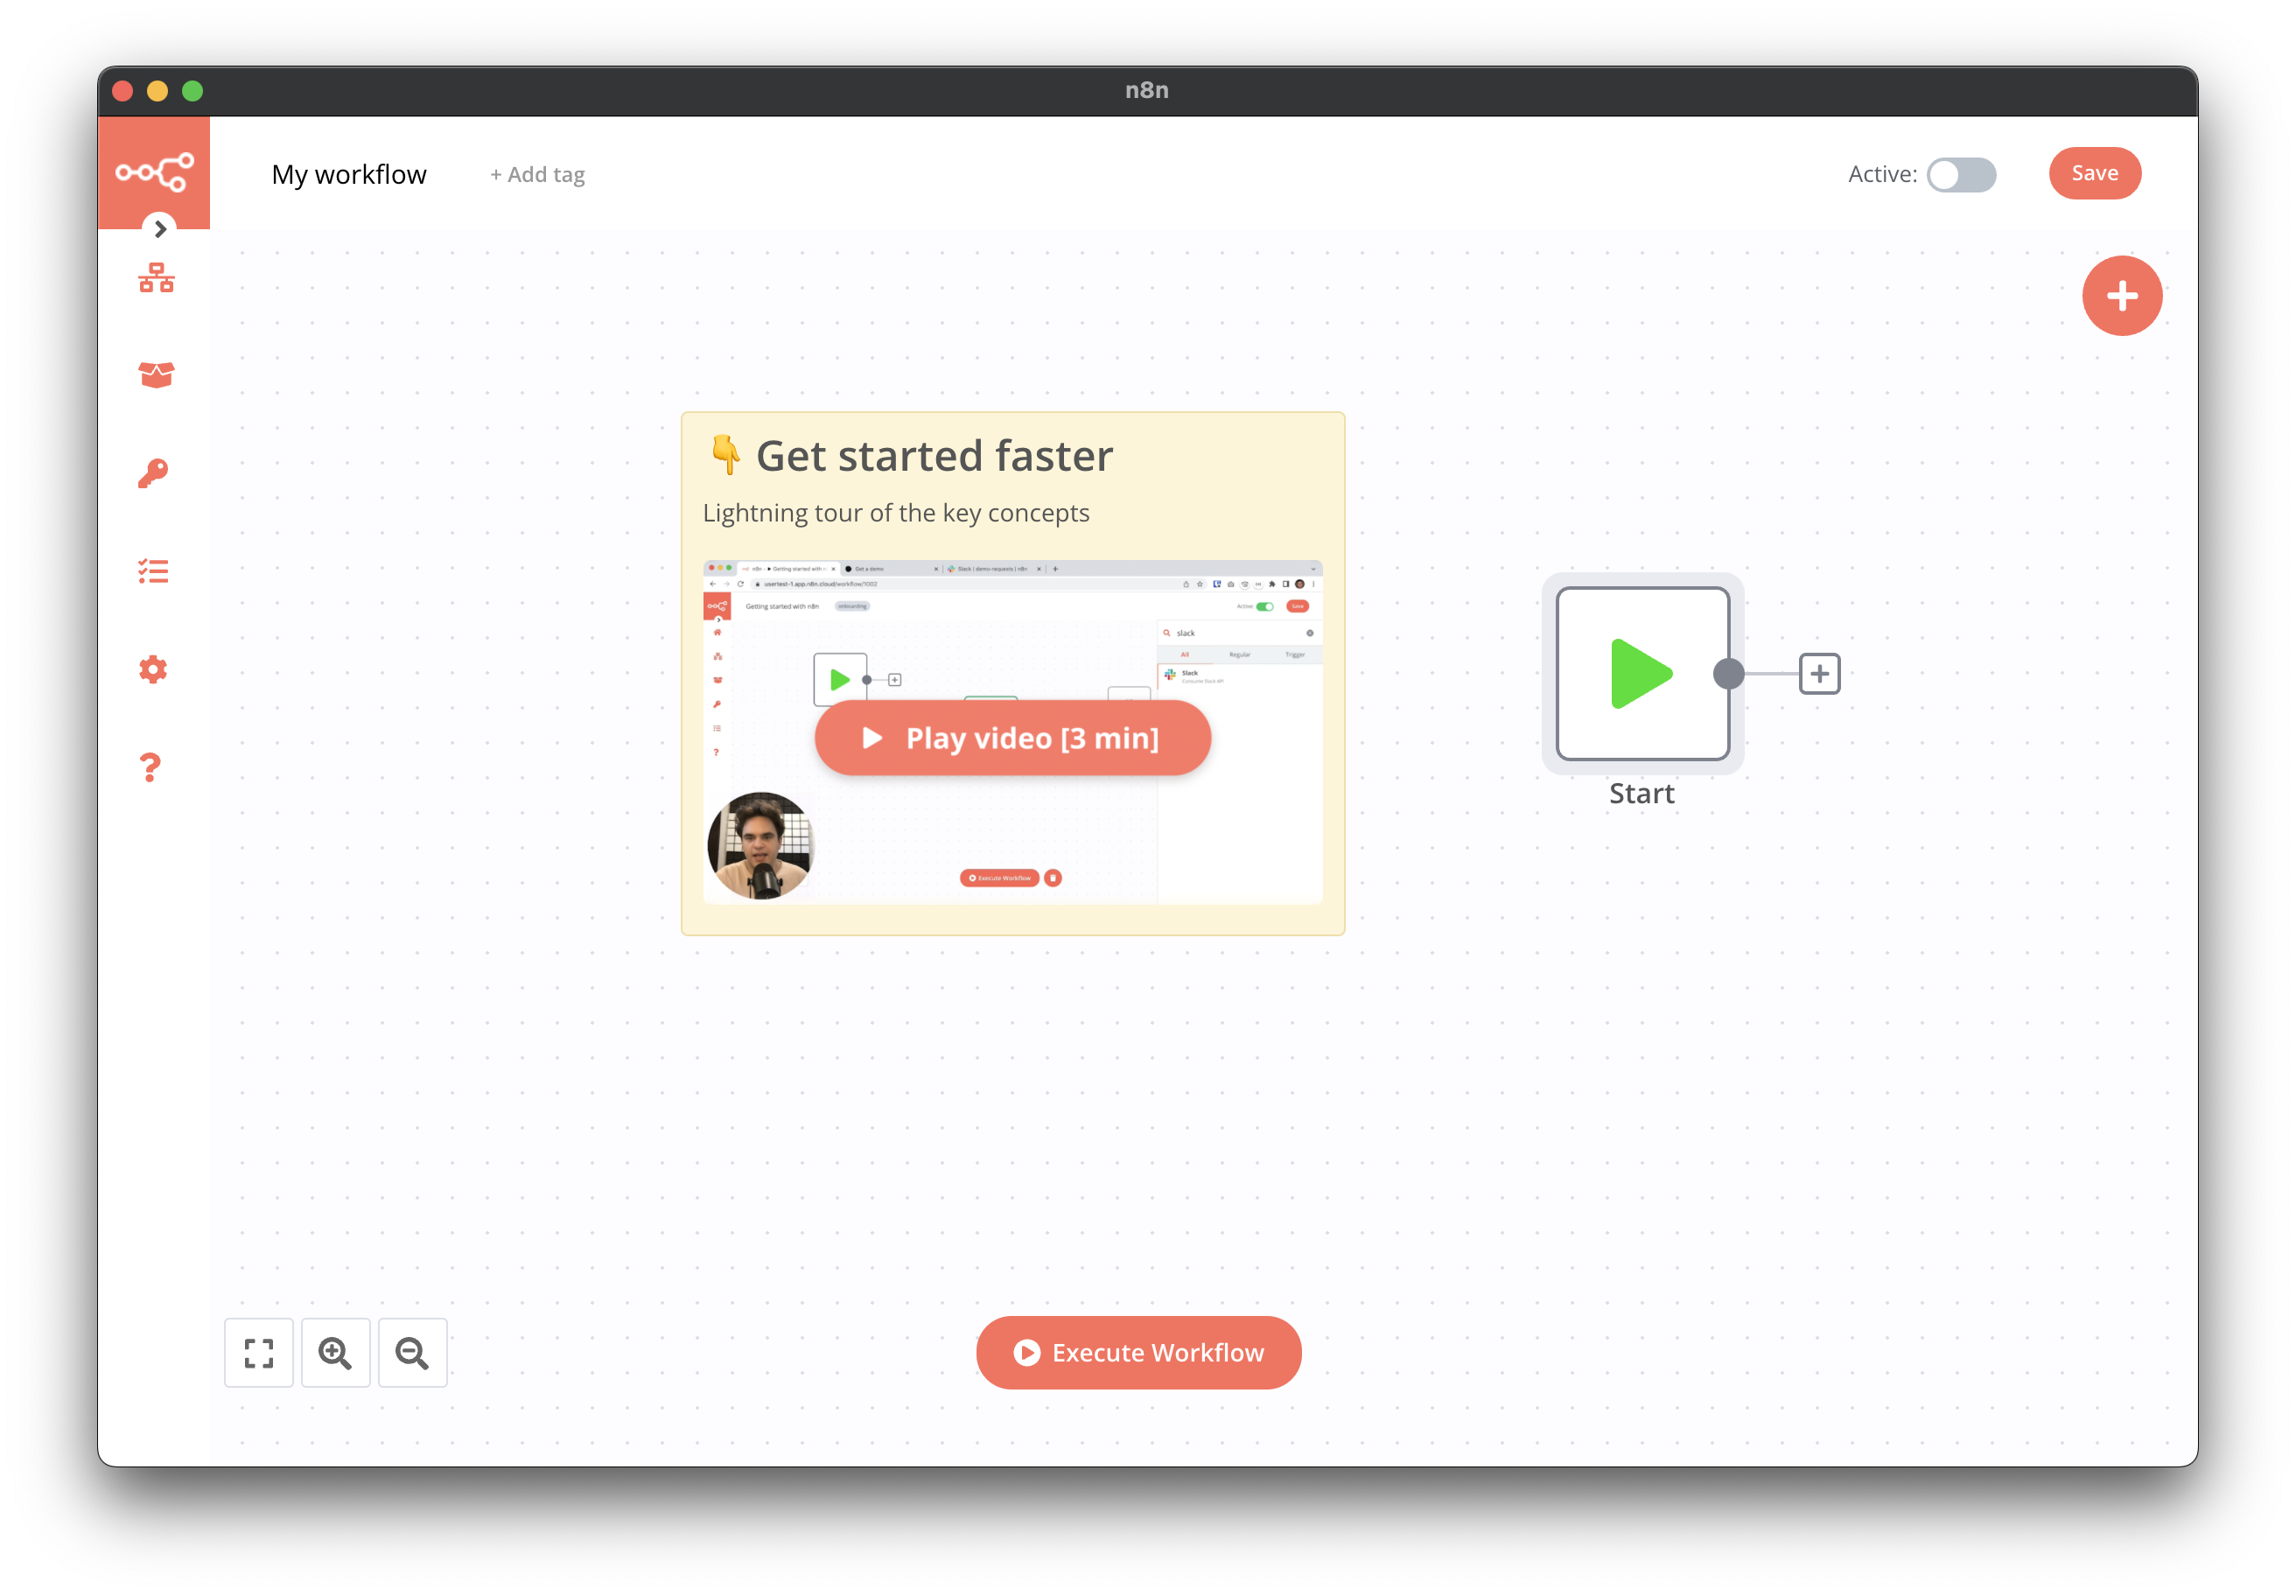Save the workflow with Save button

point(2095,173)
